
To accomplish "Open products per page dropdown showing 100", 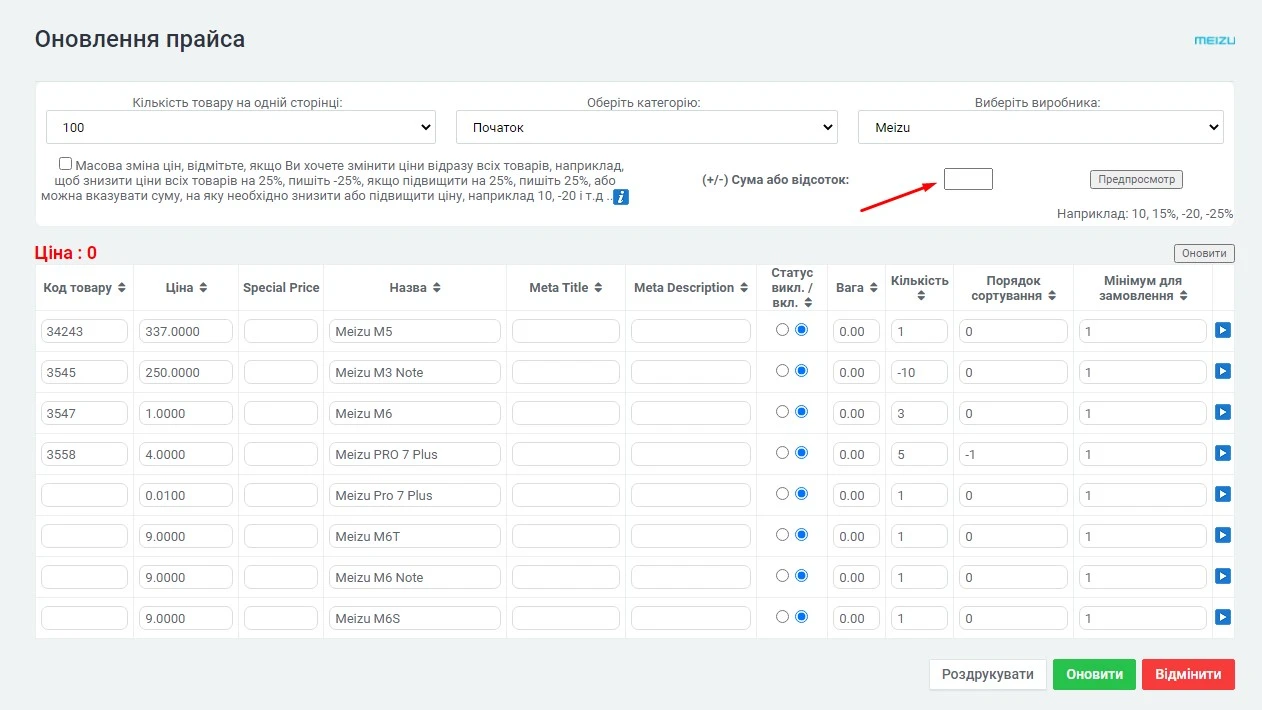I will coord(241,127).
